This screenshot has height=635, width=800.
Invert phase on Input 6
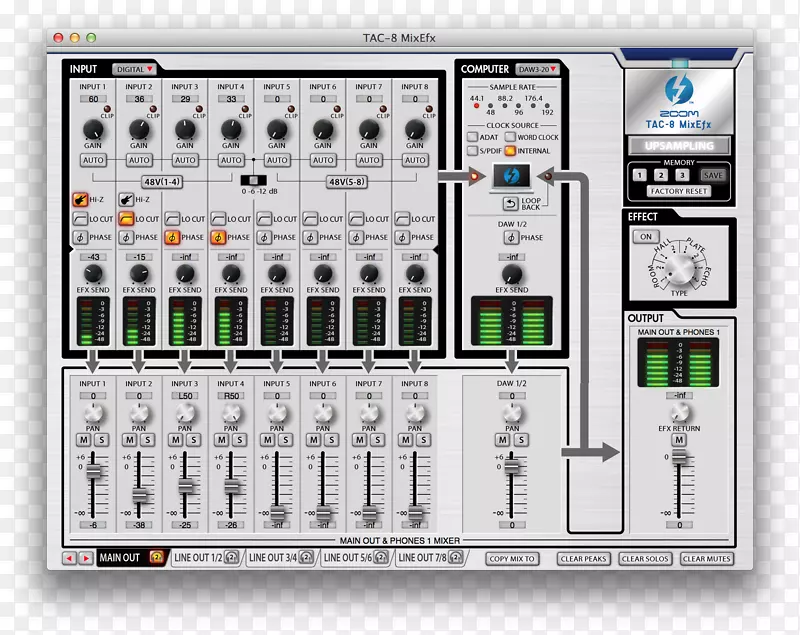point(310,237)
